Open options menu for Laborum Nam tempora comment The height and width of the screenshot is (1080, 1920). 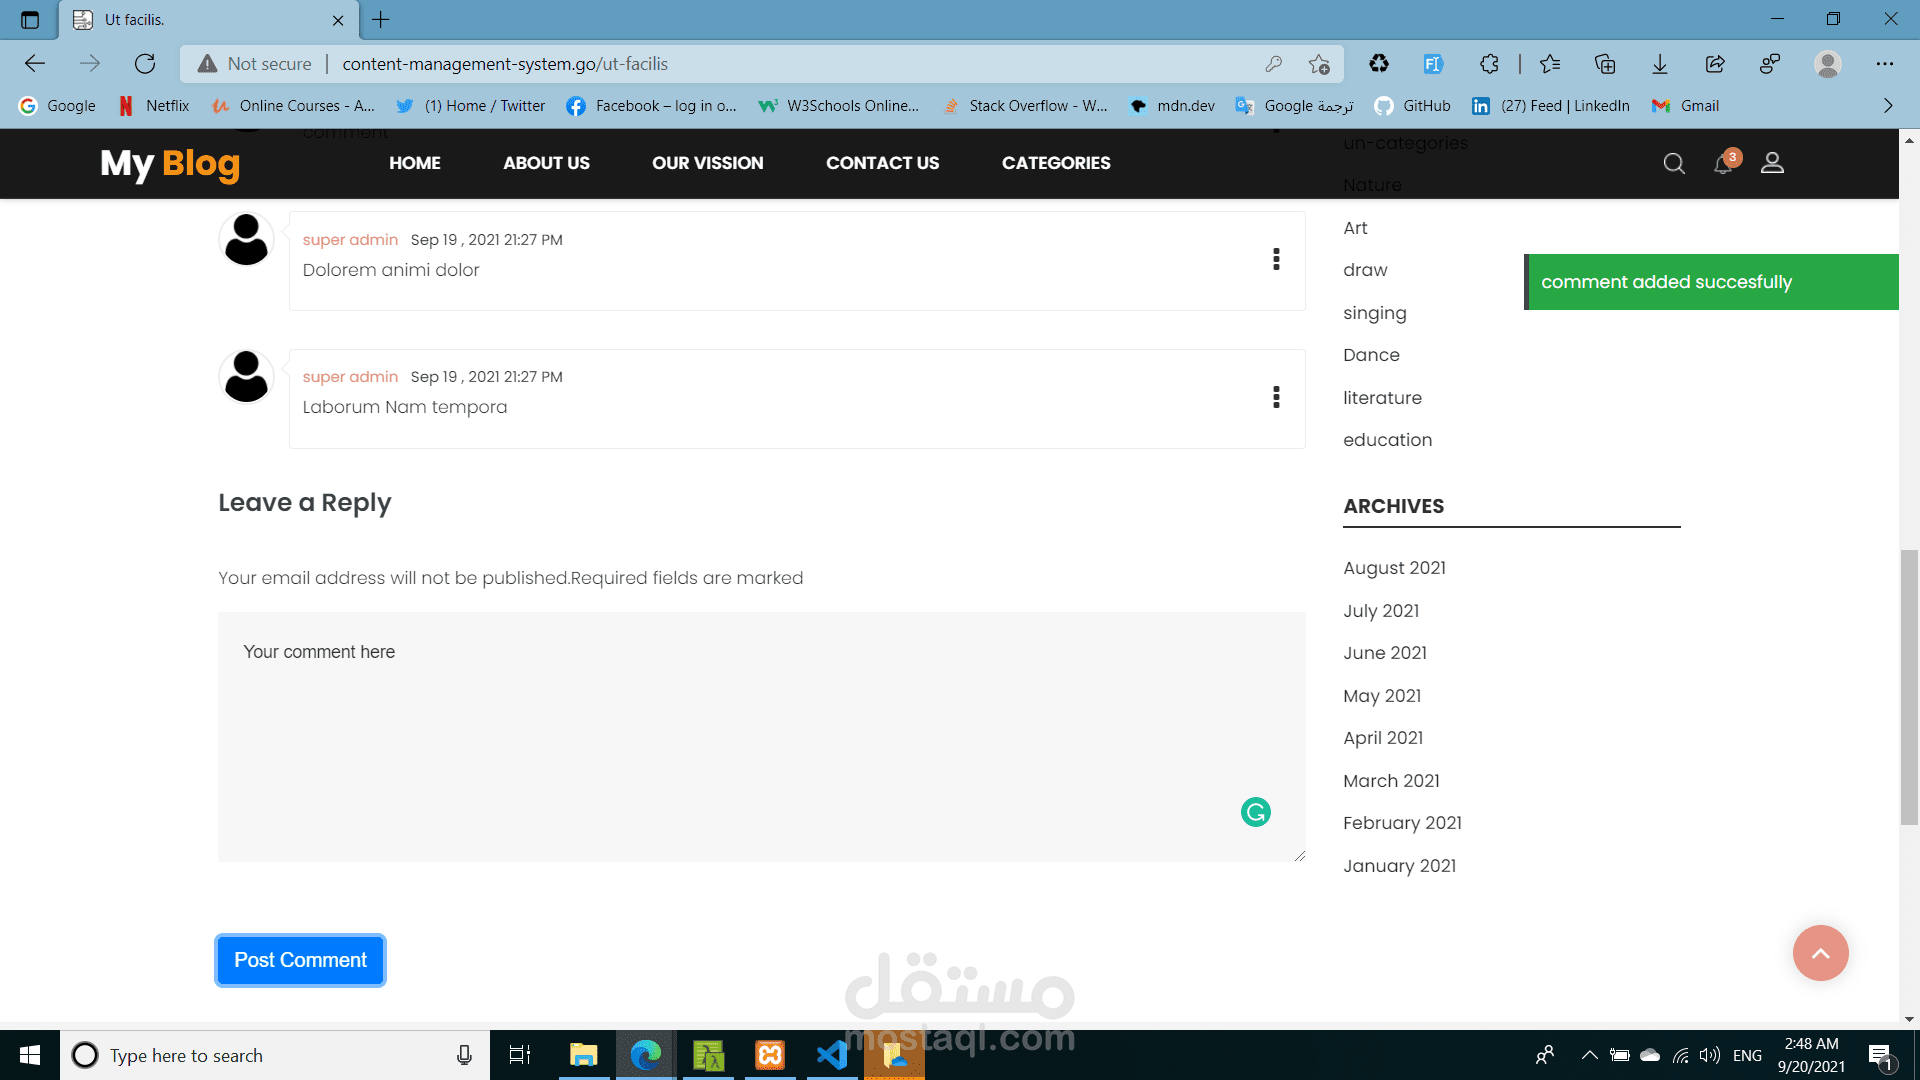1276,397
